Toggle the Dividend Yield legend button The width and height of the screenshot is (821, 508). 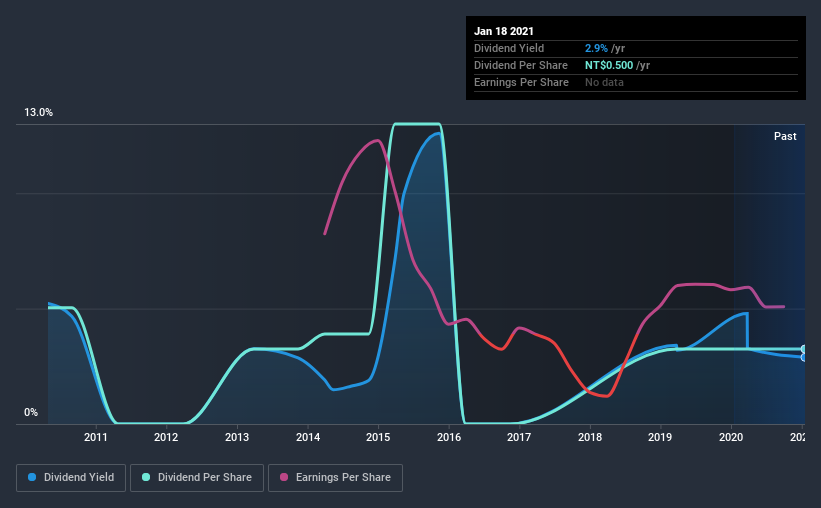tap(71, 478)
